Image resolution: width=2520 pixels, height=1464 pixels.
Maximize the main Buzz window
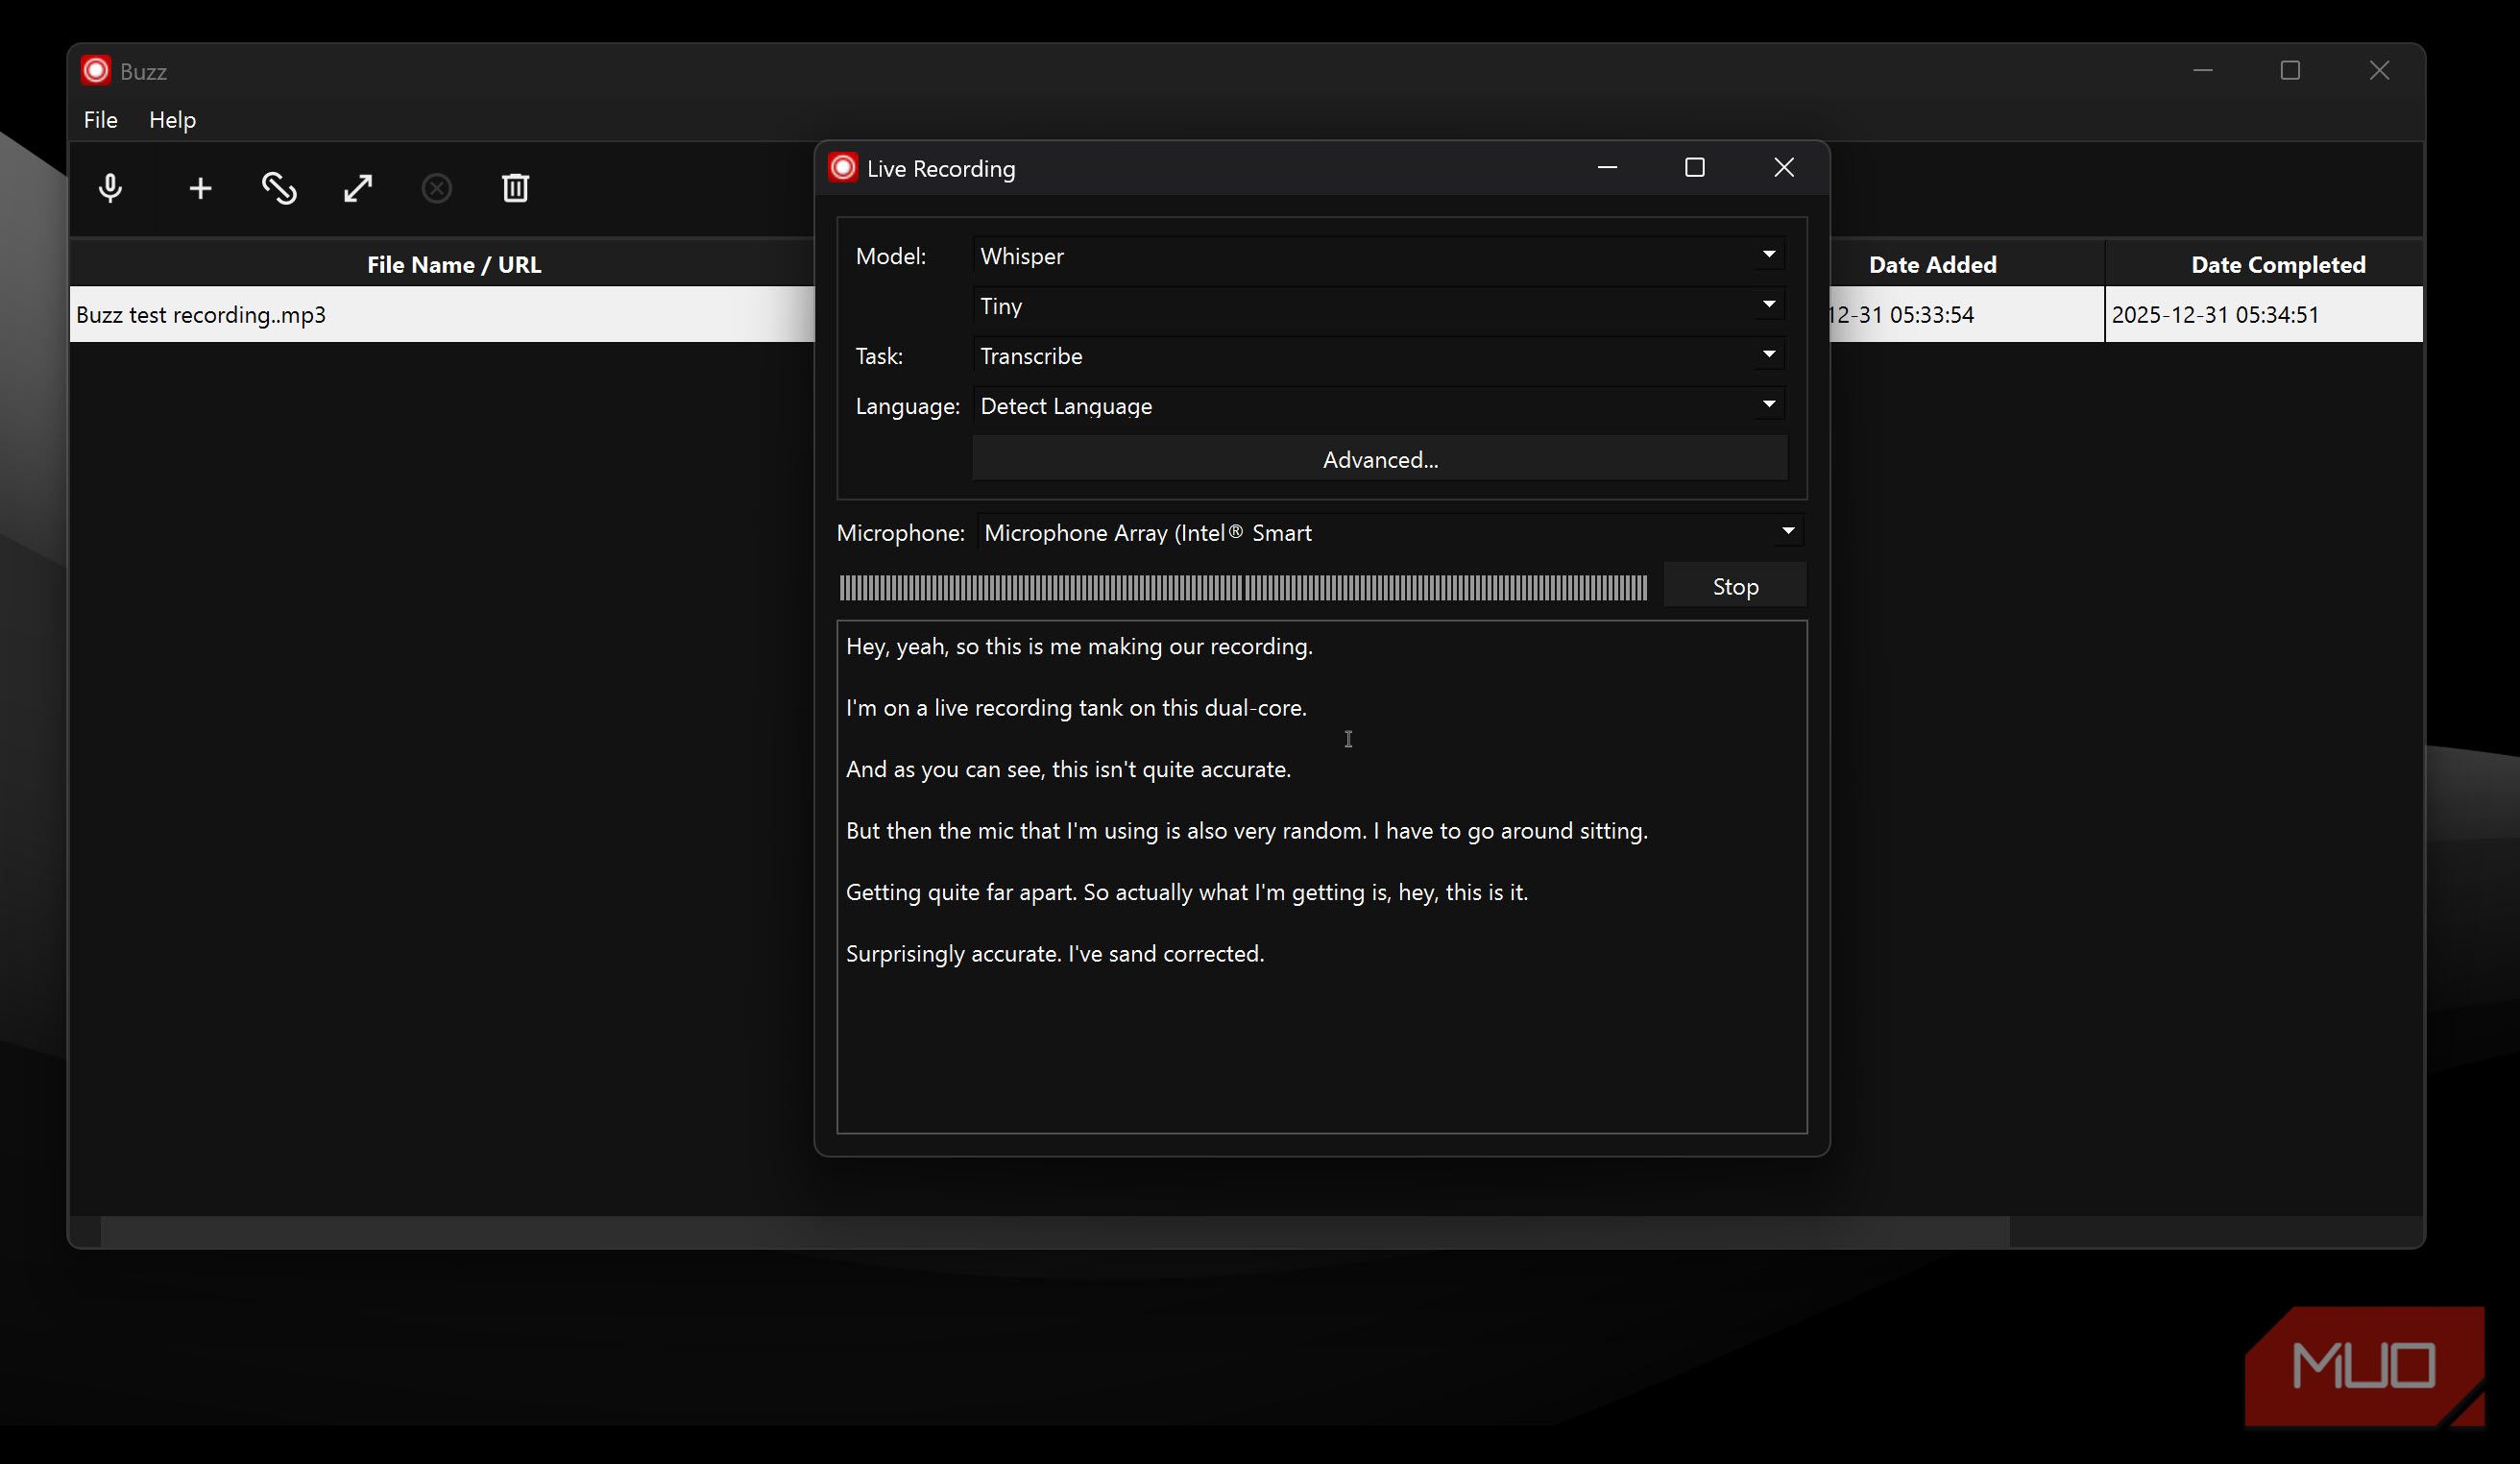click(2290, 70)
